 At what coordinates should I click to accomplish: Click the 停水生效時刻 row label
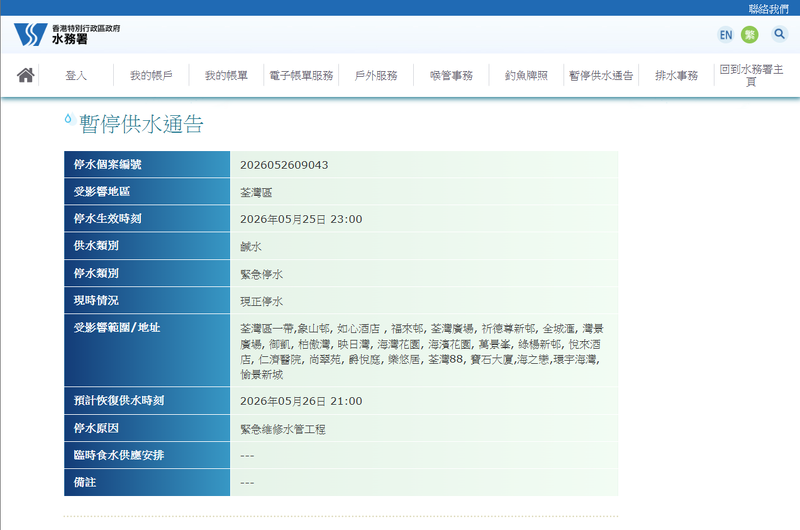[108, 218]
